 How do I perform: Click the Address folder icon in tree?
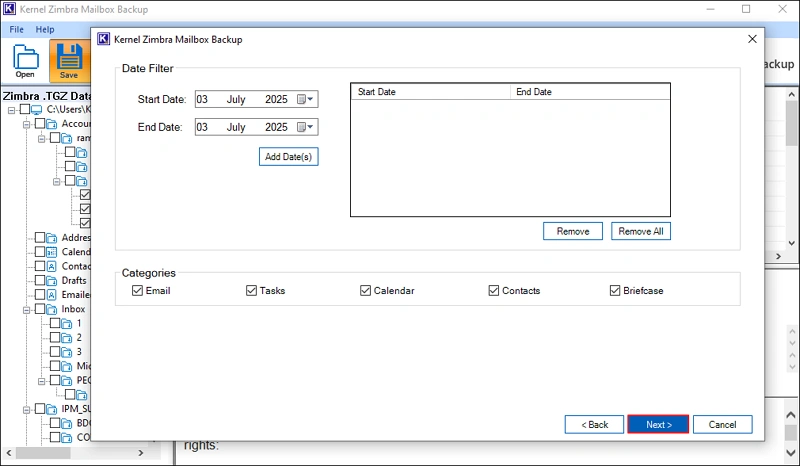(52, 238)
